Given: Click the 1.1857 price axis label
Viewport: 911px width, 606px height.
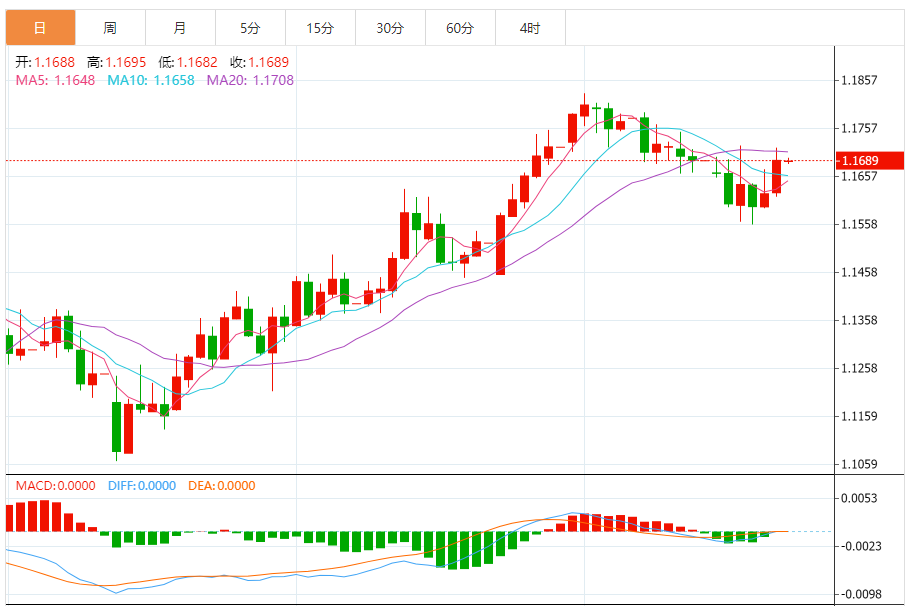Looking at the screenshot, I should (x=859, y=80).
